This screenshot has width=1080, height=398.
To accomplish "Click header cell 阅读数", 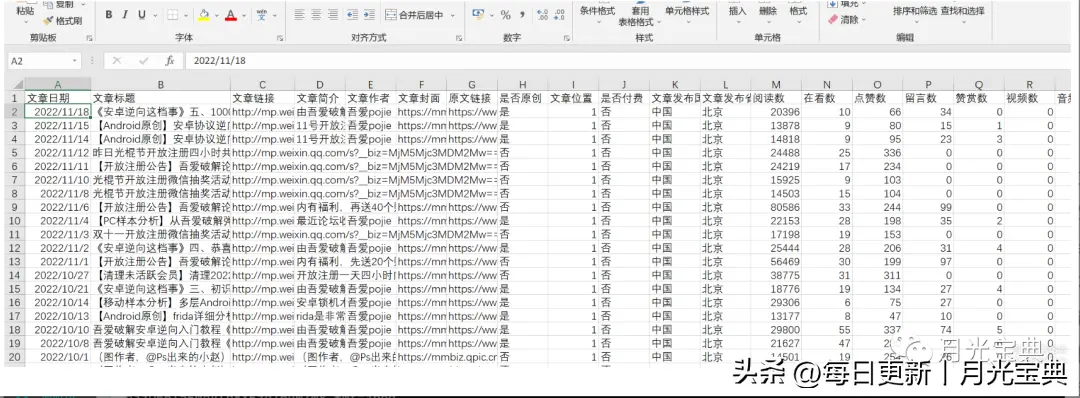I will pyautogui.click(x=777, y=98).
